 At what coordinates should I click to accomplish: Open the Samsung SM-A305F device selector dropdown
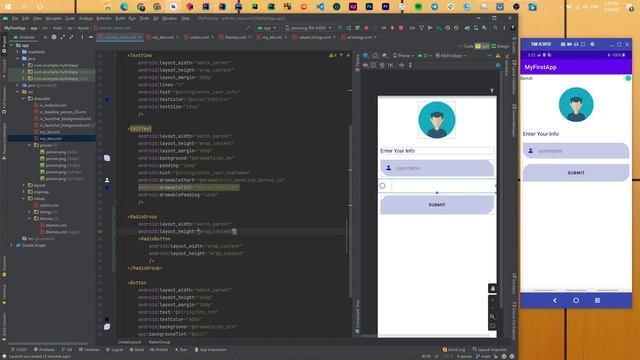tap(309, 28)
